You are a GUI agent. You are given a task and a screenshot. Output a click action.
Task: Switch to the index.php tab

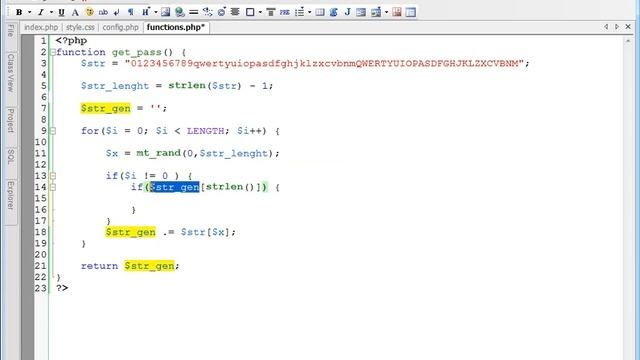tap(41, 27)
